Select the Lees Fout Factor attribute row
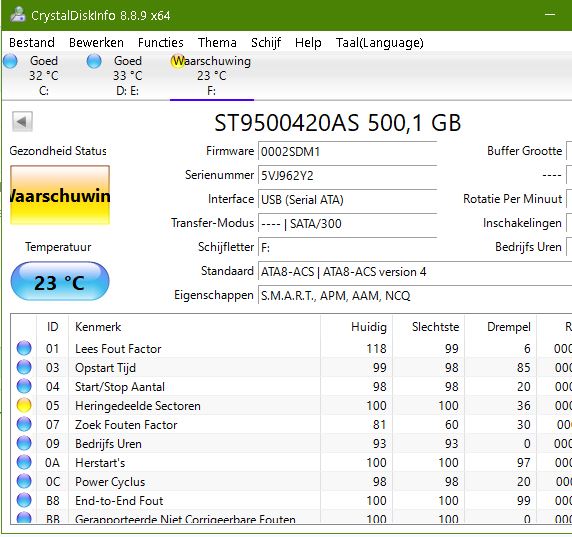Viewport: 572px width, 537px height. [291, 348]
